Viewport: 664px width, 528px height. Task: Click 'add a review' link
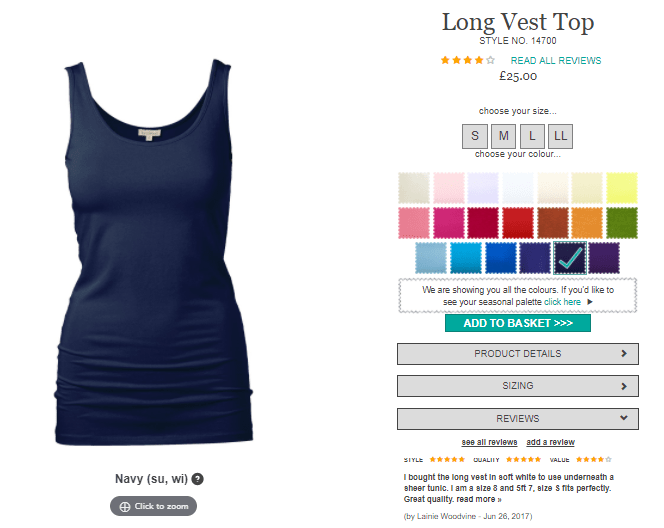(551, 442)
